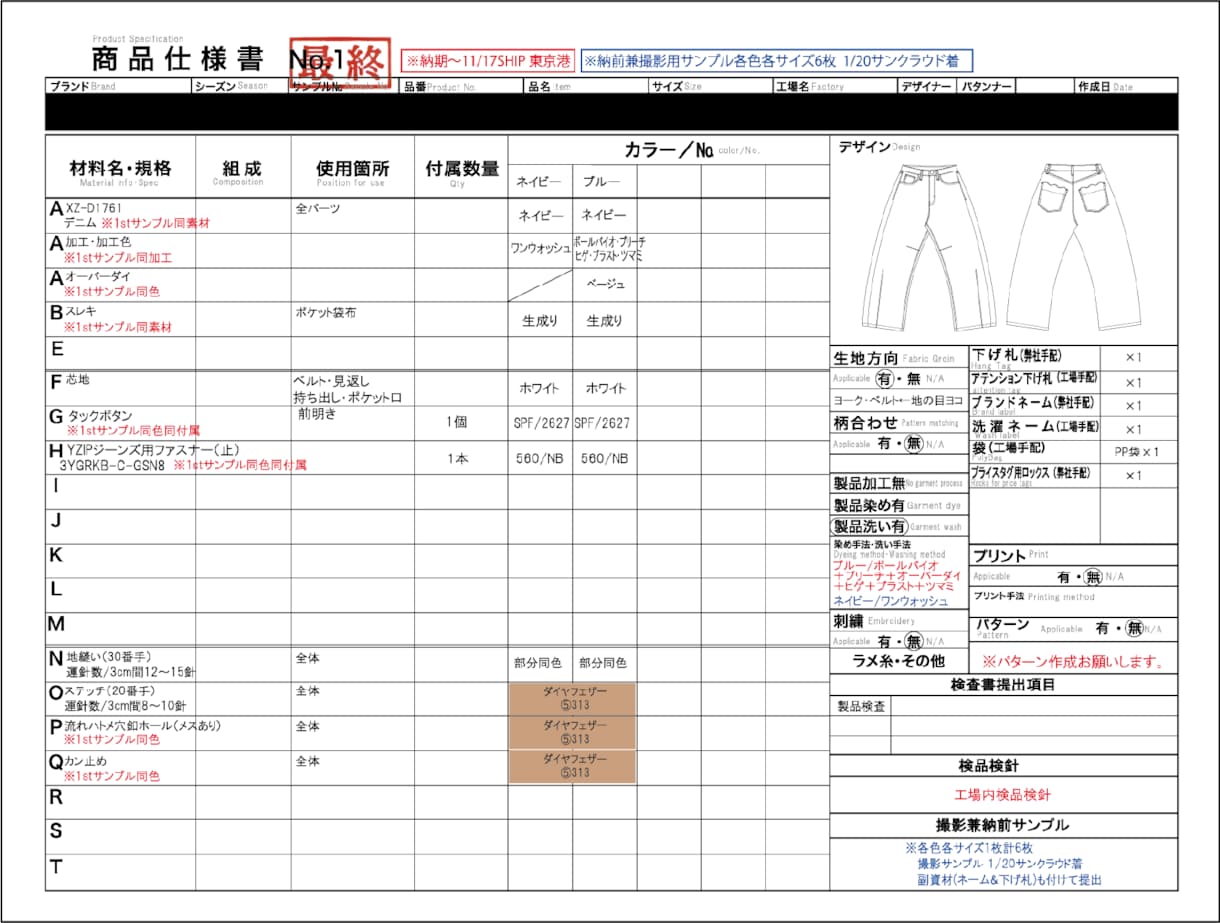
Task: Click the パタンナー header field
Action: pyautogui.click(x=987, y=86)
